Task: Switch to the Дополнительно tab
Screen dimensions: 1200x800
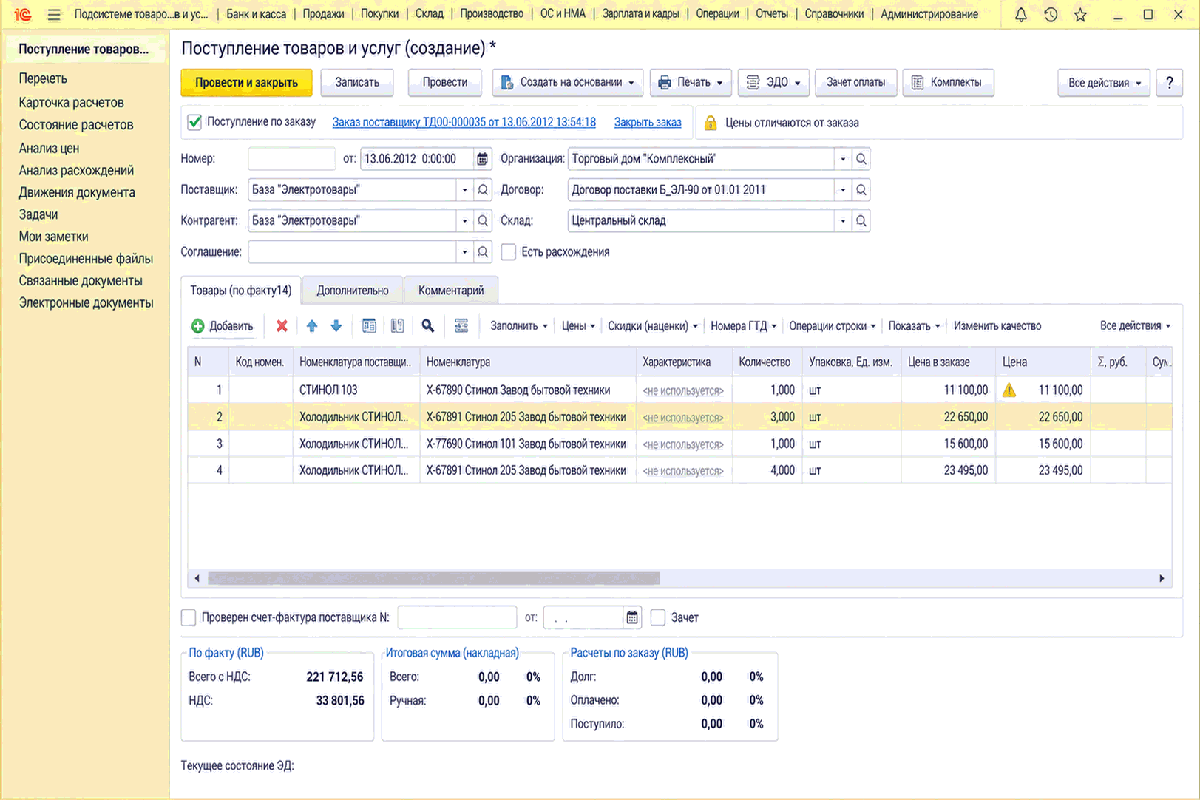Action: pos(352,290)
